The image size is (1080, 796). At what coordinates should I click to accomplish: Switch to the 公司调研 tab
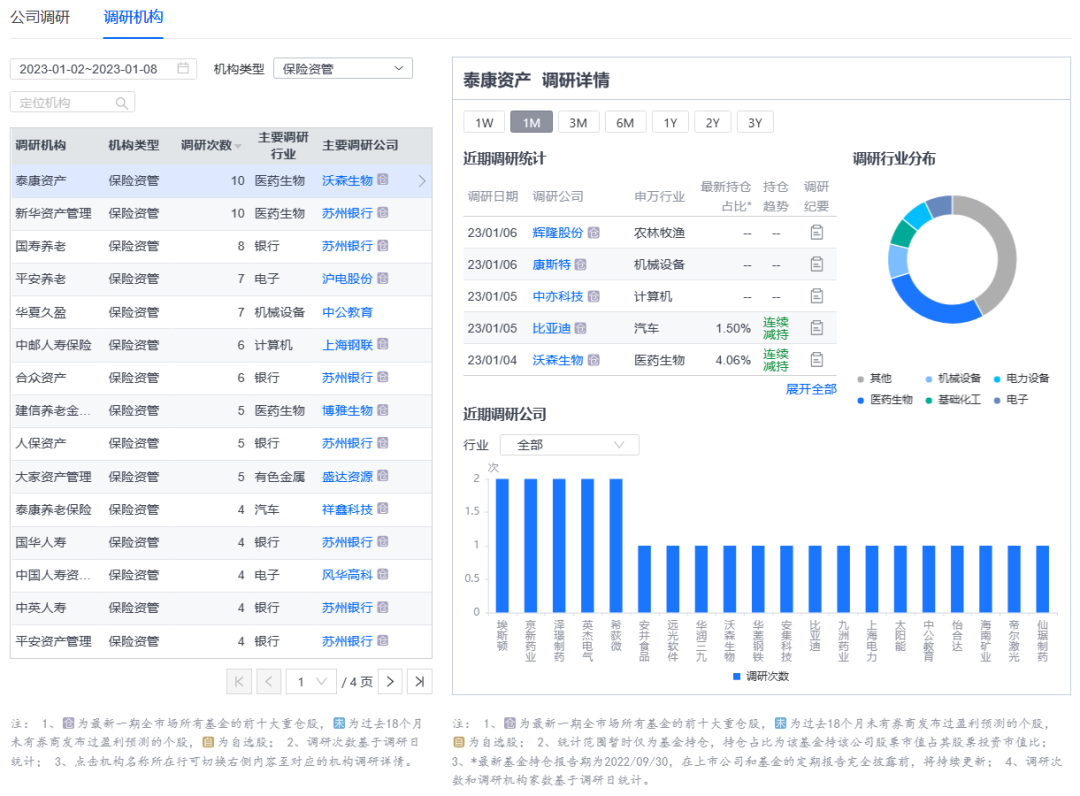[40, 17]
